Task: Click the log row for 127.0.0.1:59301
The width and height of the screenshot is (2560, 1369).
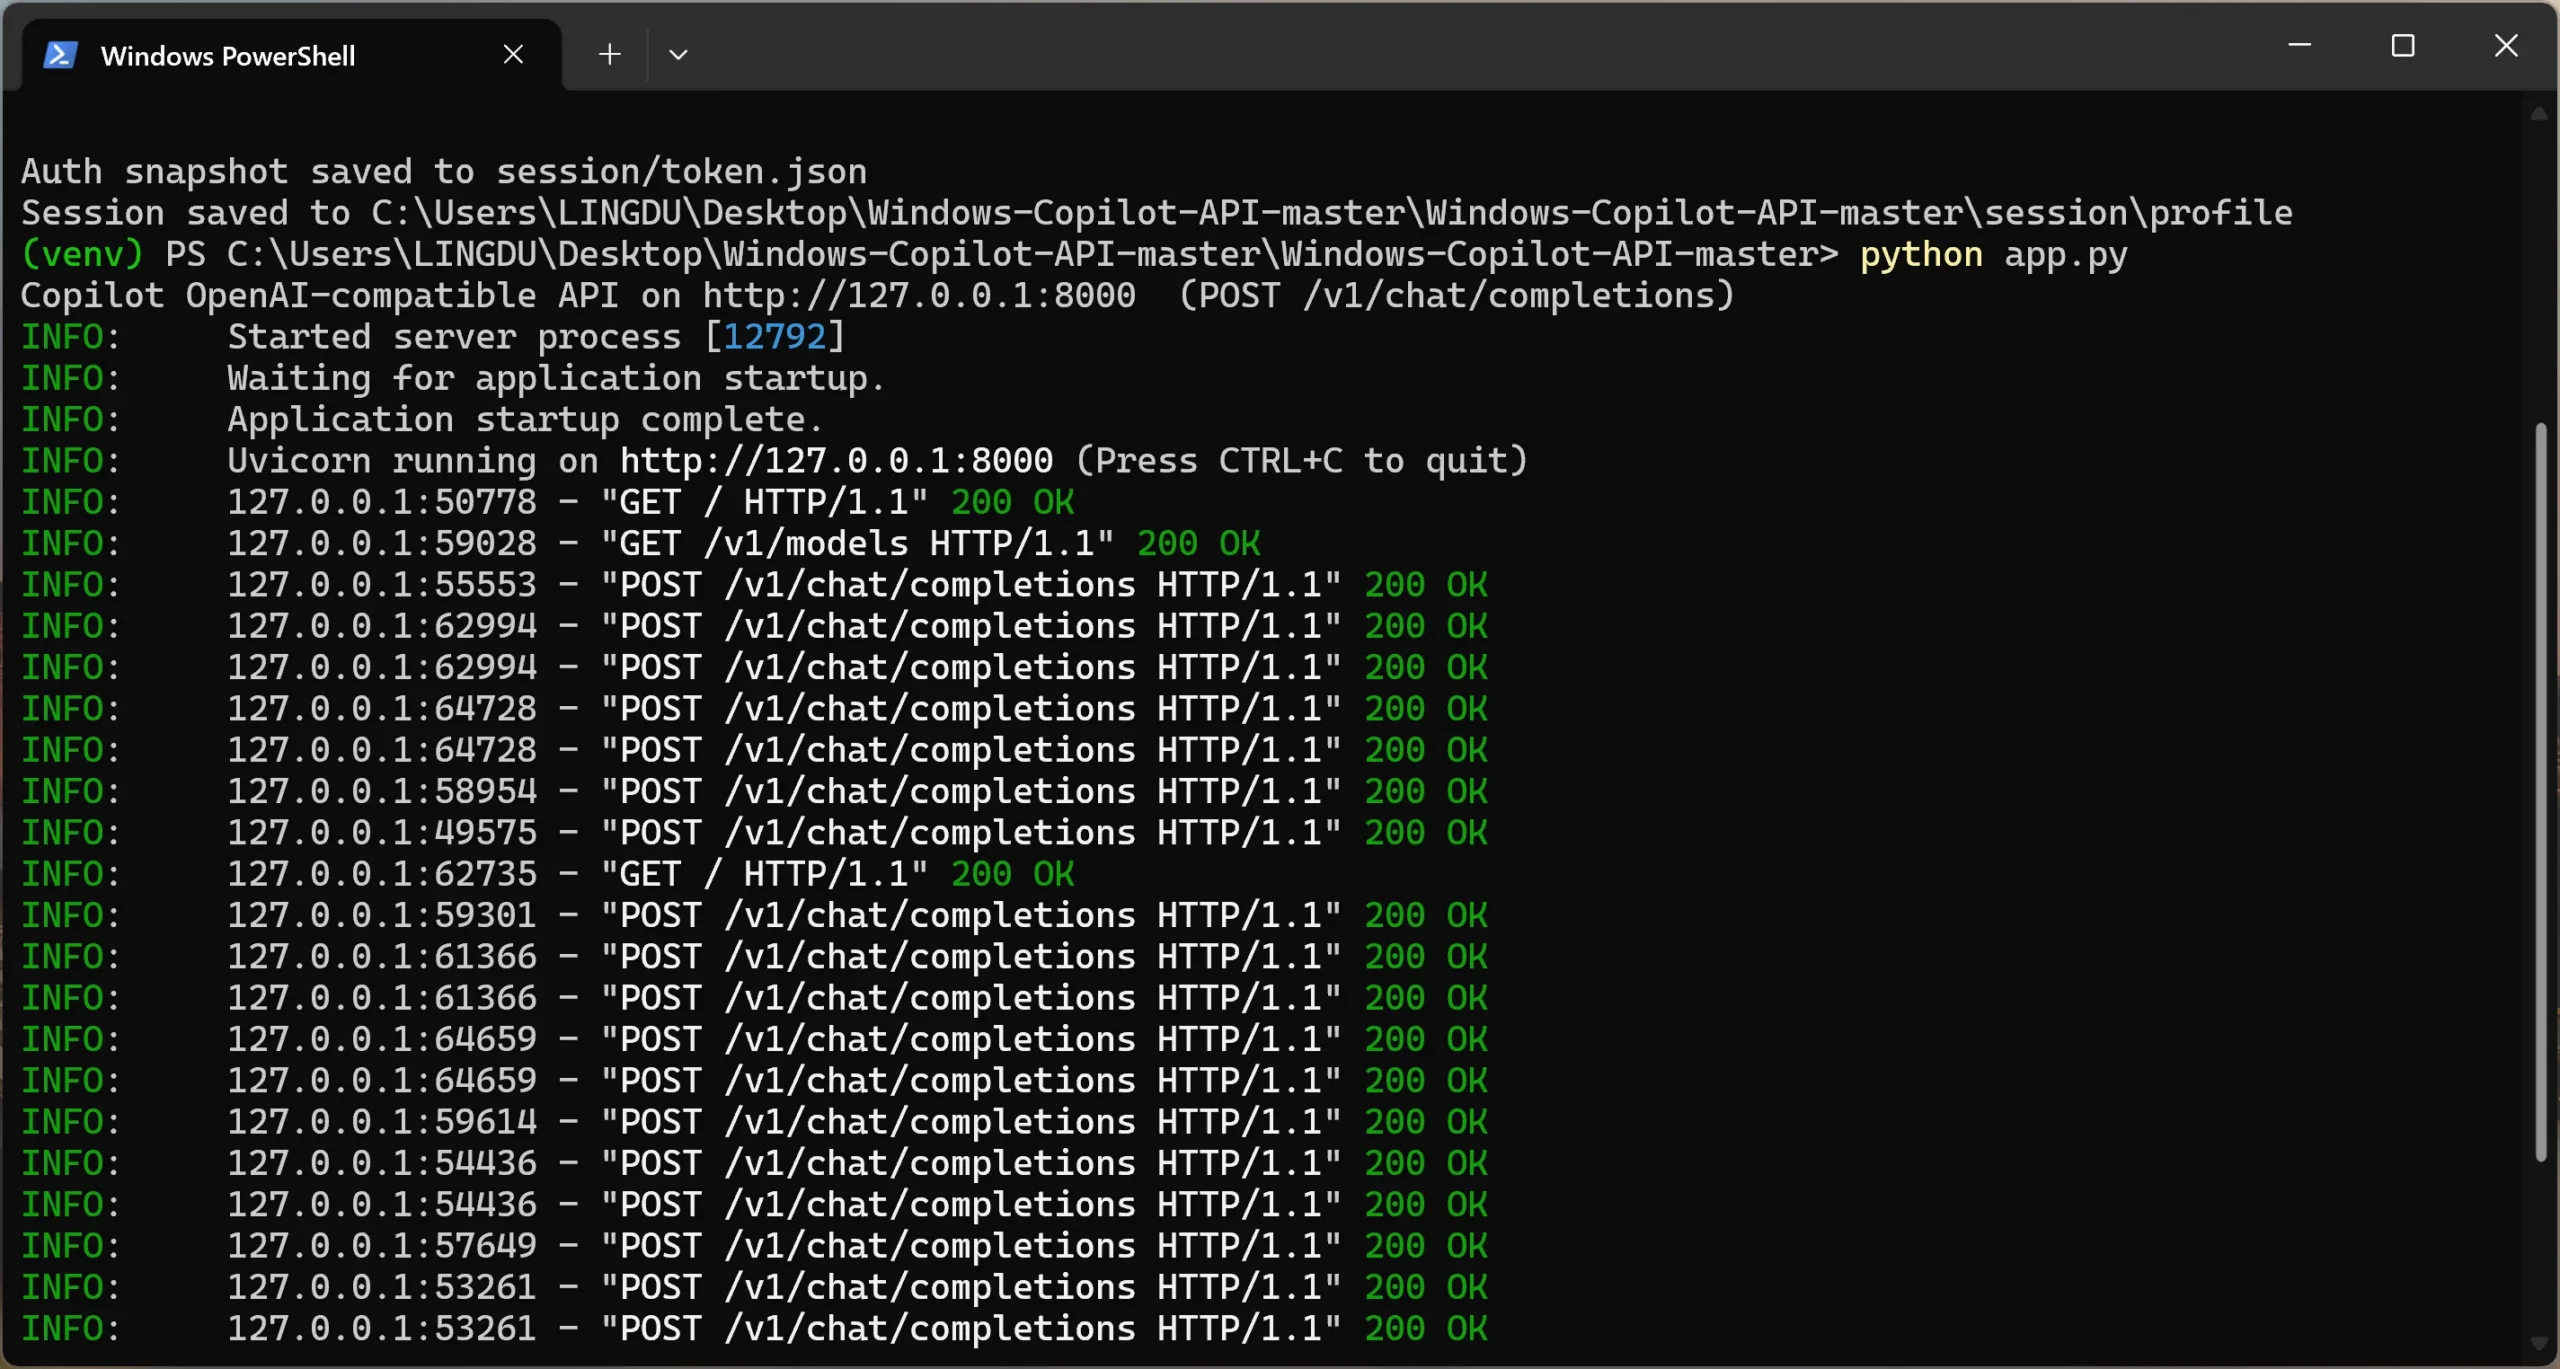Action: click(x=755, y=916)
